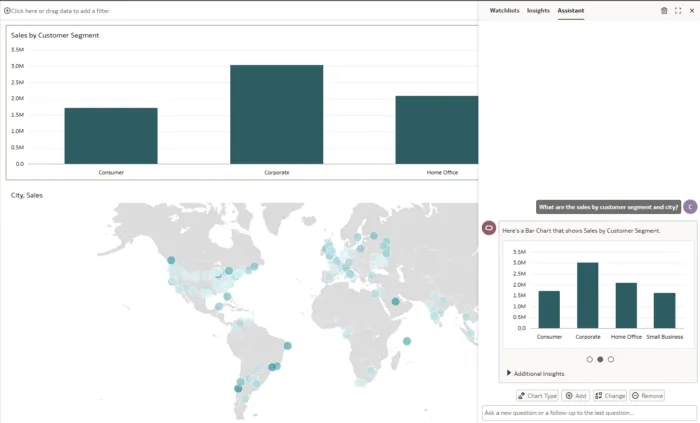Click Consumer bar in assistant chart

(x=549, y=310)
